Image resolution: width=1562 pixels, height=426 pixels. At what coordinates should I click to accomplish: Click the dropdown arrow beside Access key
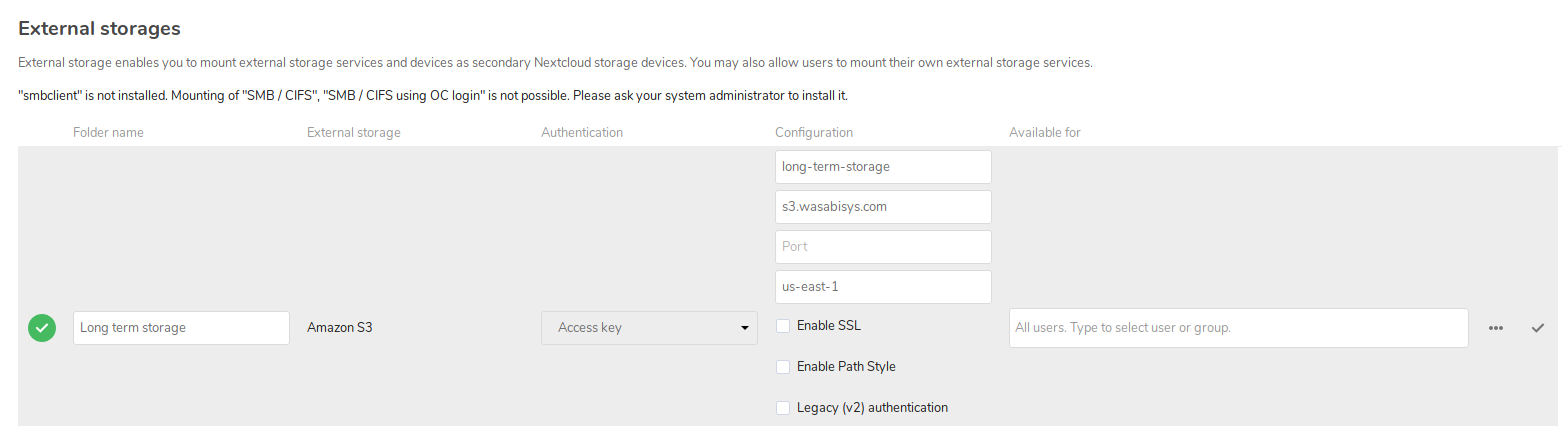pos(744,328)
